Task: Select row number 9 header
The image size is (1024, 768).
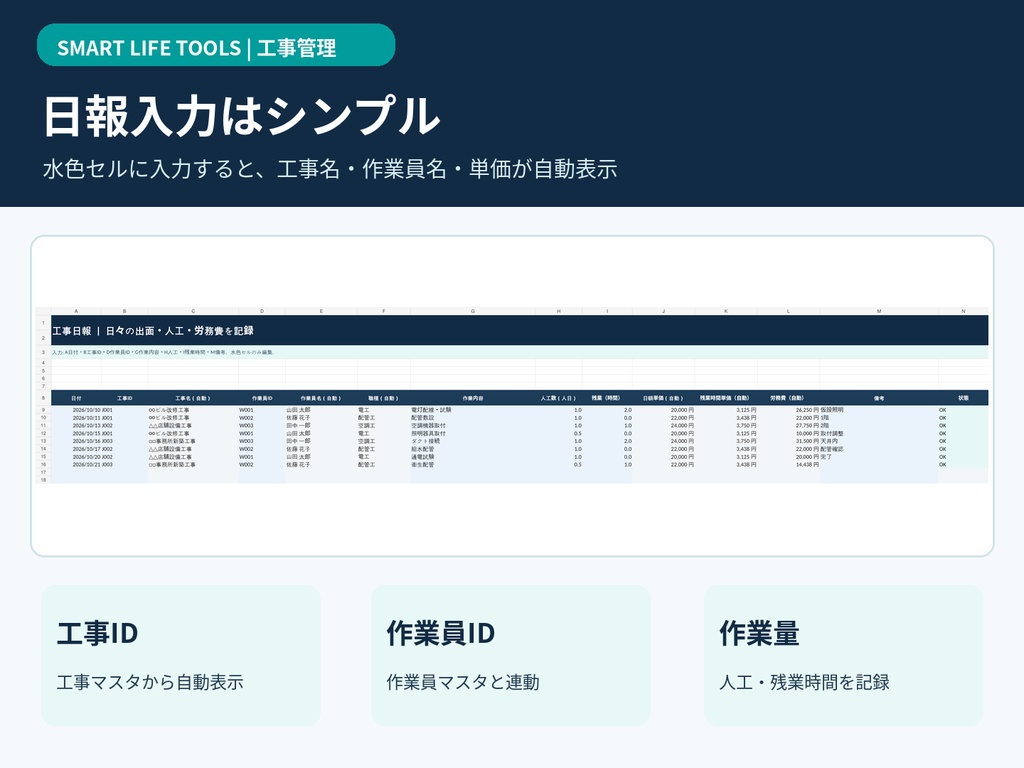Action: click(43, 410)
